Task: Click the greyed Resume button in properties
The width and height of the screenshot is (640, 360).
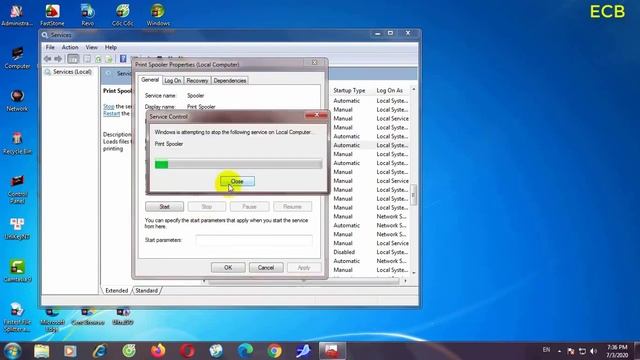Action: click(292, 207)
